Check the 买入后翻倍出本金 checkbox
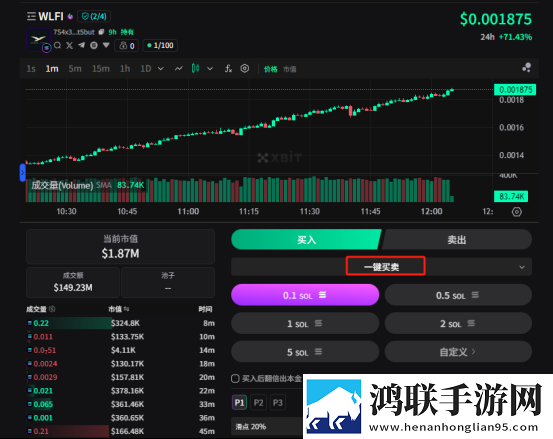 click(x=235, y=379)
